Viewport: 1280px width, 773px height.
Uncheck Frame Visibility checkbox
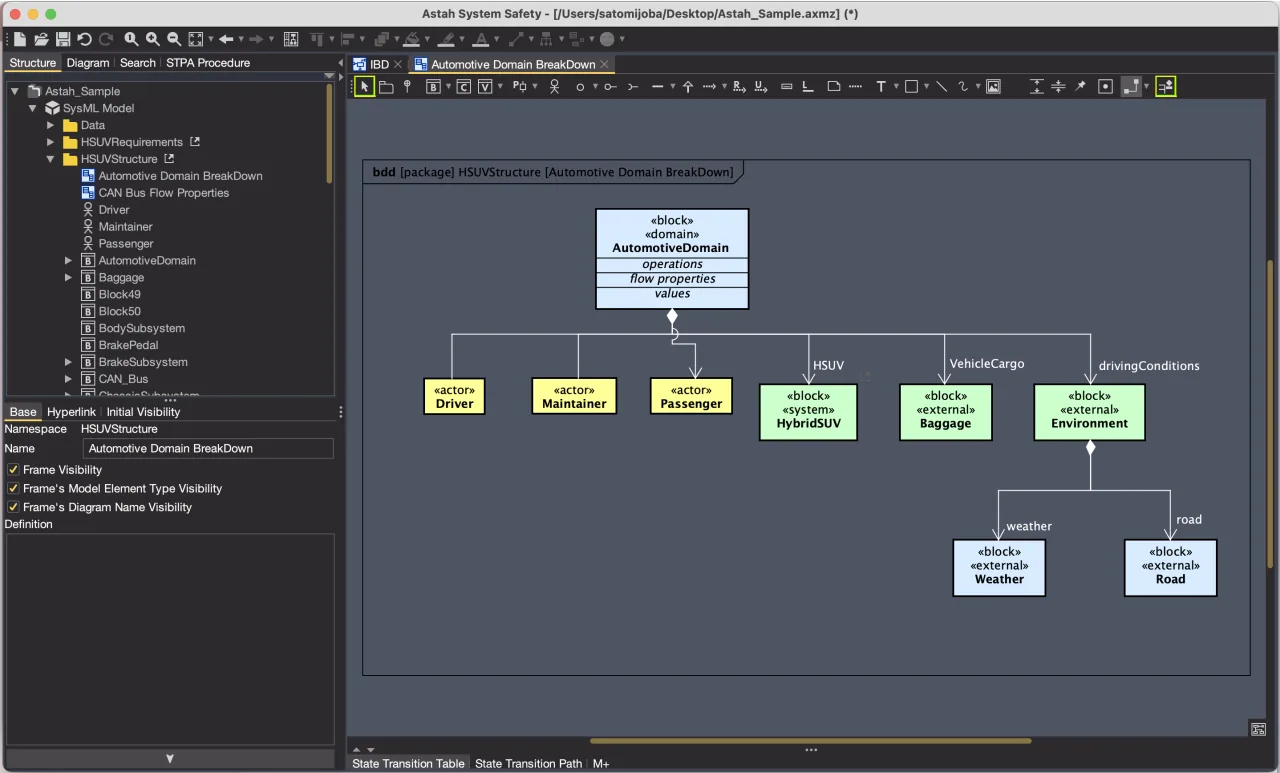(13, 470)
